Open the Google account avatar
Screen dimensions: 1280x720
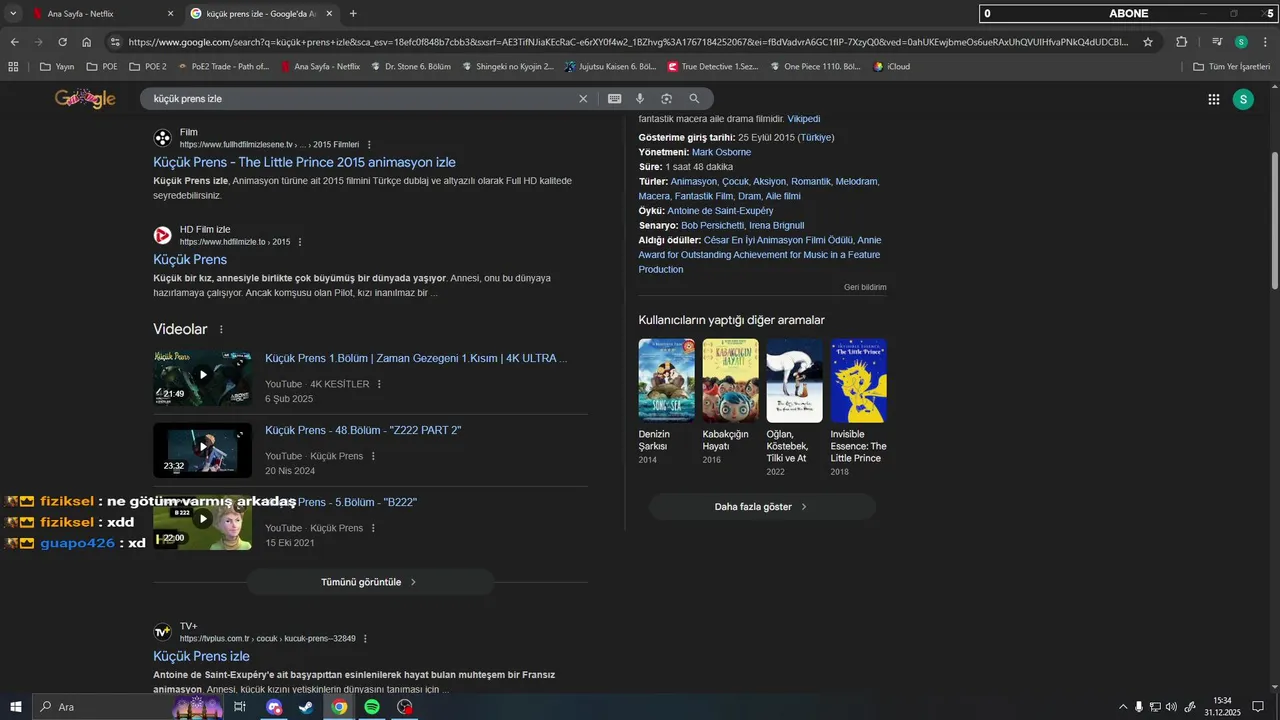1243,99
